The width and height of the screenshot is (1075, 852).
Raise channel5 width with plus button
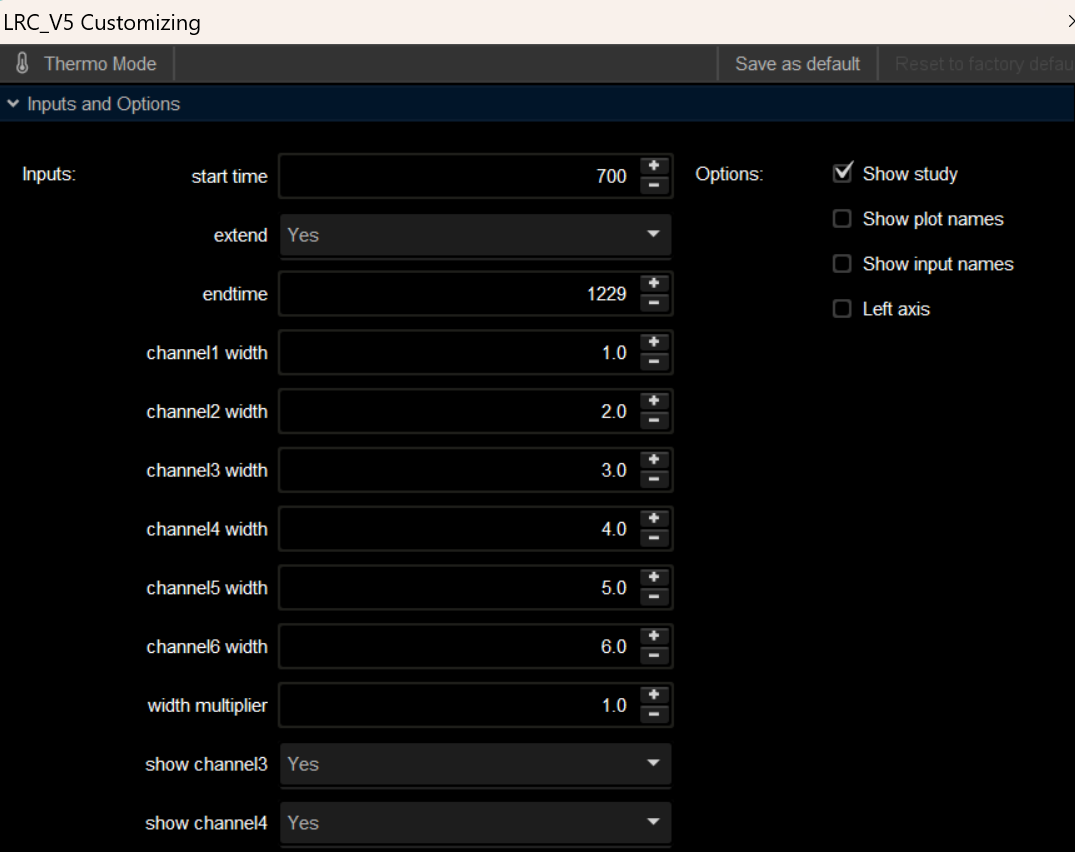(x=654, y=578)
